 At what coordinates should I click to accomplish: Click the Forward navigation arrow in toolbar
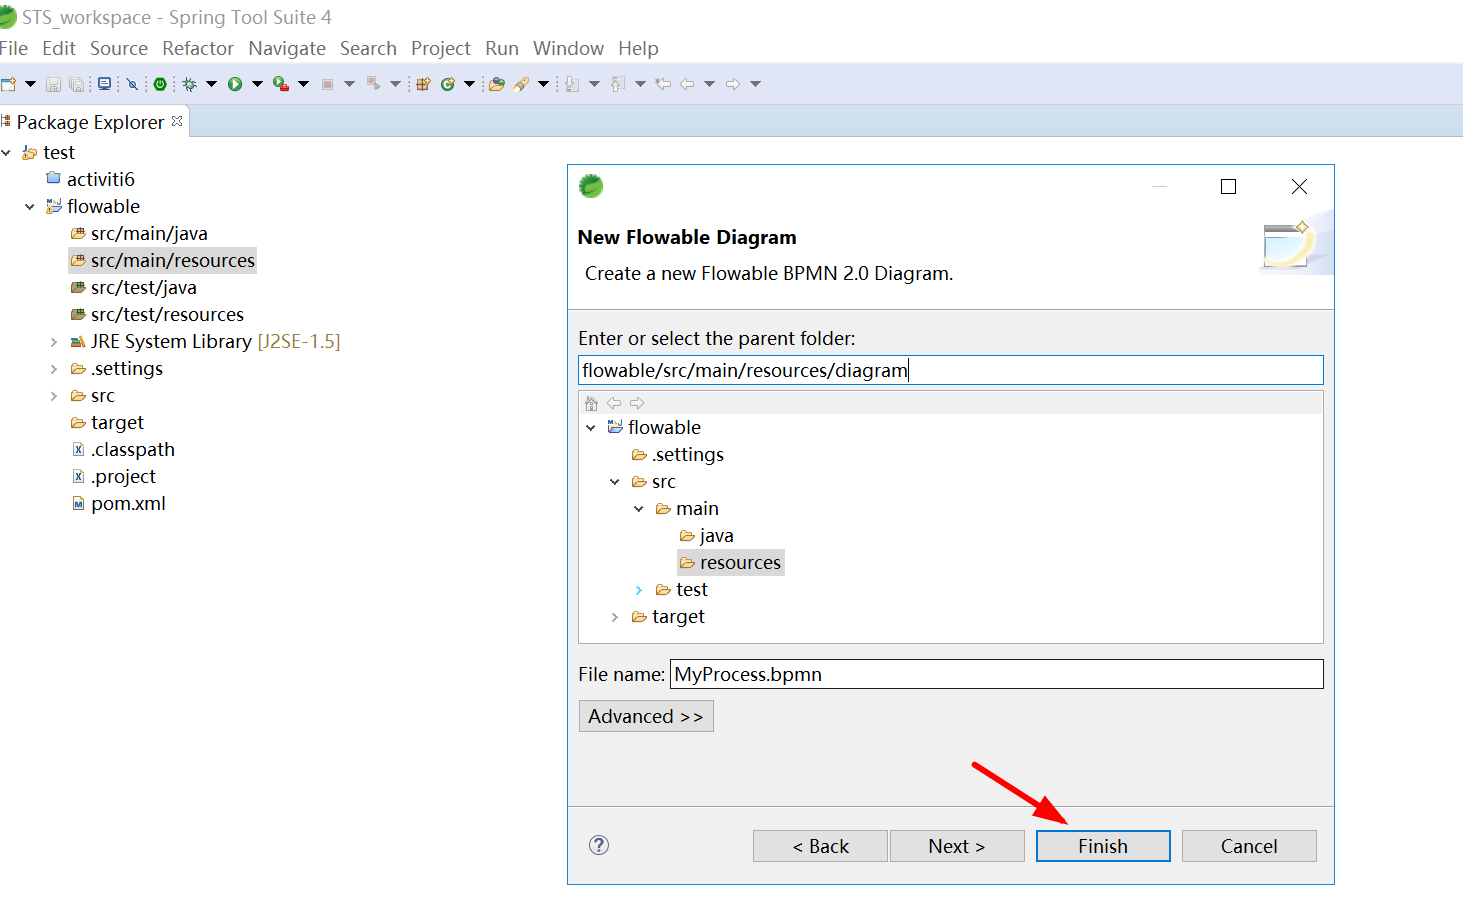[x=733, y=84]
